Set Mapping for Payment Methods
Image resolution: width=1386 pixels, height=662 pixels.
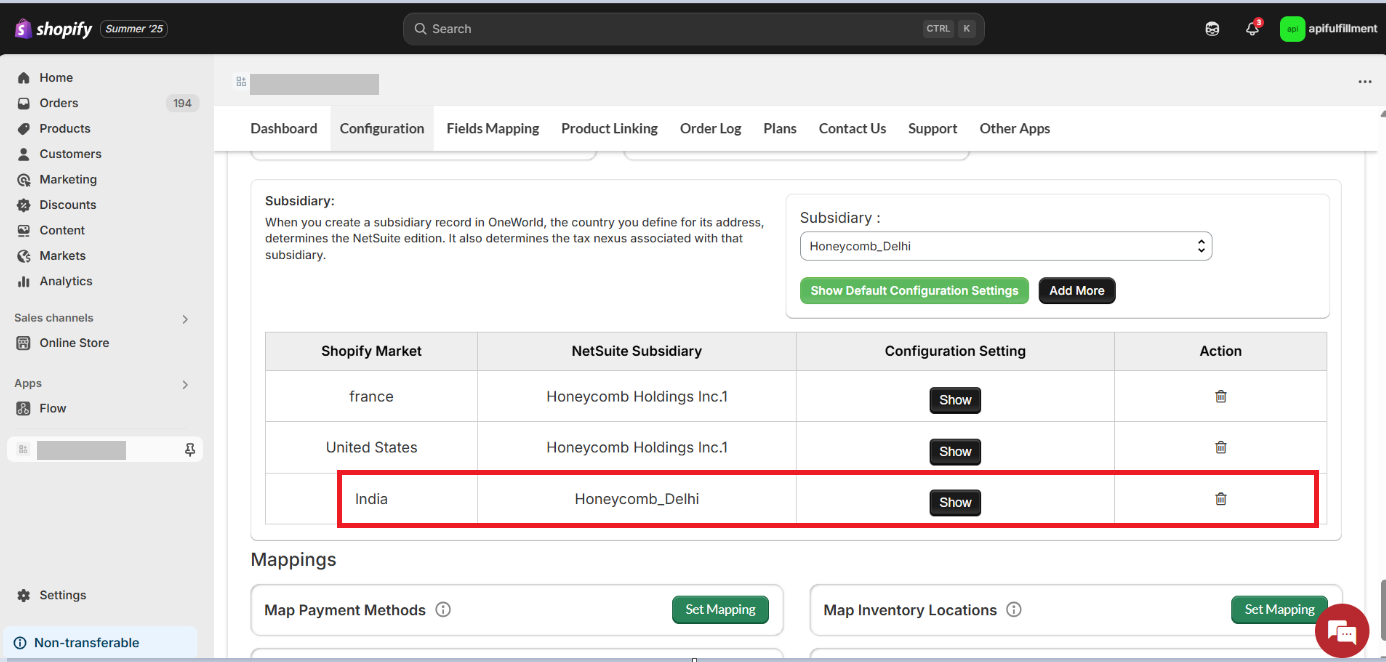coord(720,609)
